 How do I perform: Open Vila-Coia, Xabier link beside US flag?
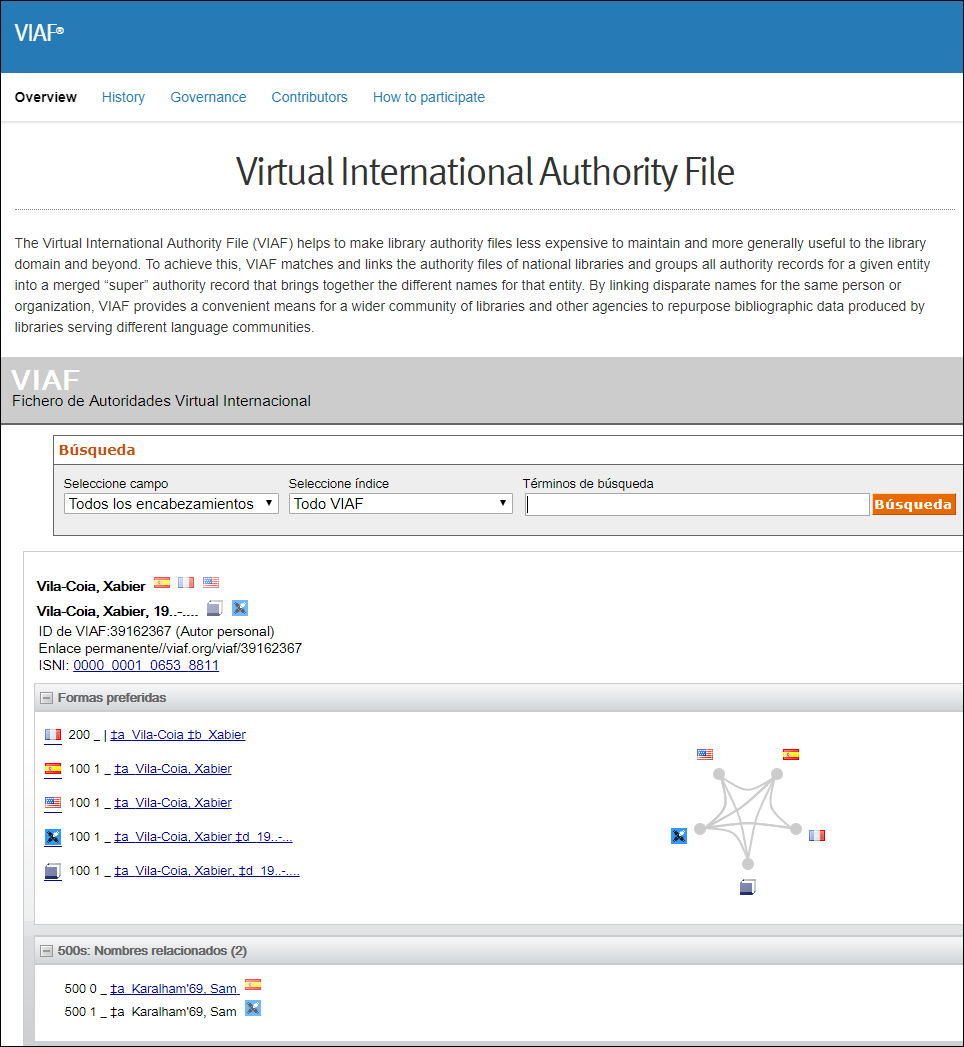click(173, 803)
